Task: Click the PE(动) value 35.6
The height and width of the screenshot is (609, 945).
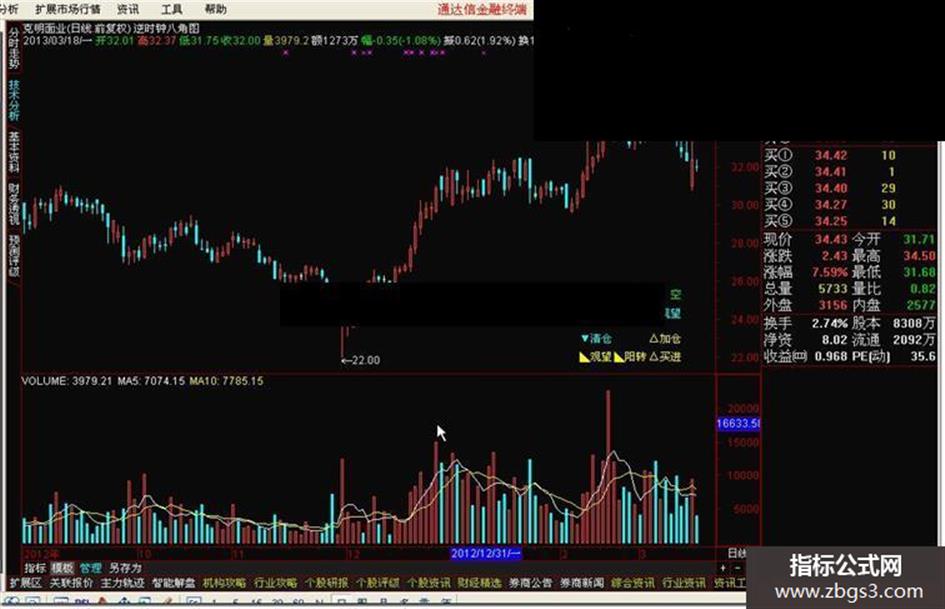Action: pyautogui.click(x=923, y=356)
